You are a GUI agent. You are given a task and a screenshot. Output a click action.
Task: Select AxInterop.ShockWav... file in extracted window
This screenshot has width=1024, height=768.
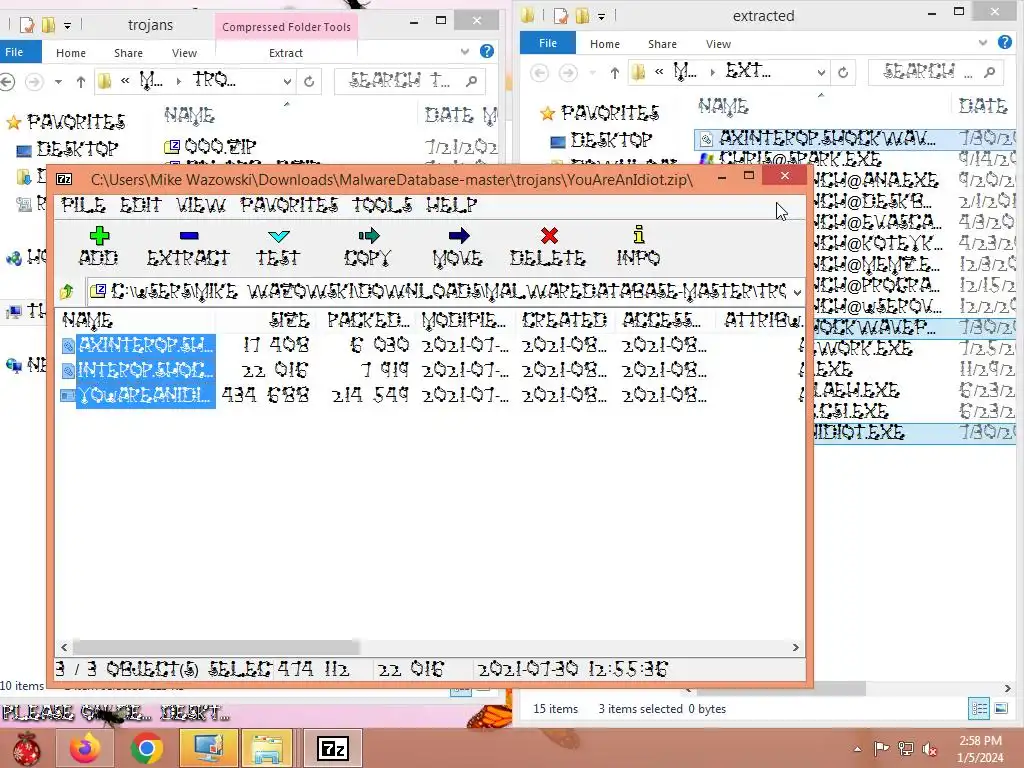tap(856, 138)
